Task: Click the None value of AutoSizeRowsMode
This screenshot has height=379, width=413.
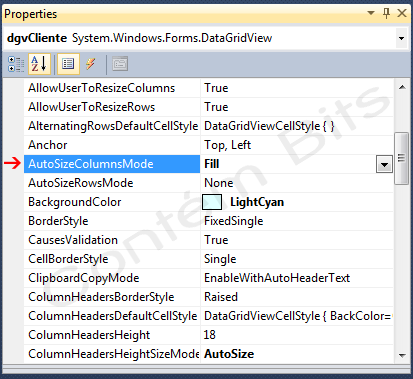Action: point(219,183)
